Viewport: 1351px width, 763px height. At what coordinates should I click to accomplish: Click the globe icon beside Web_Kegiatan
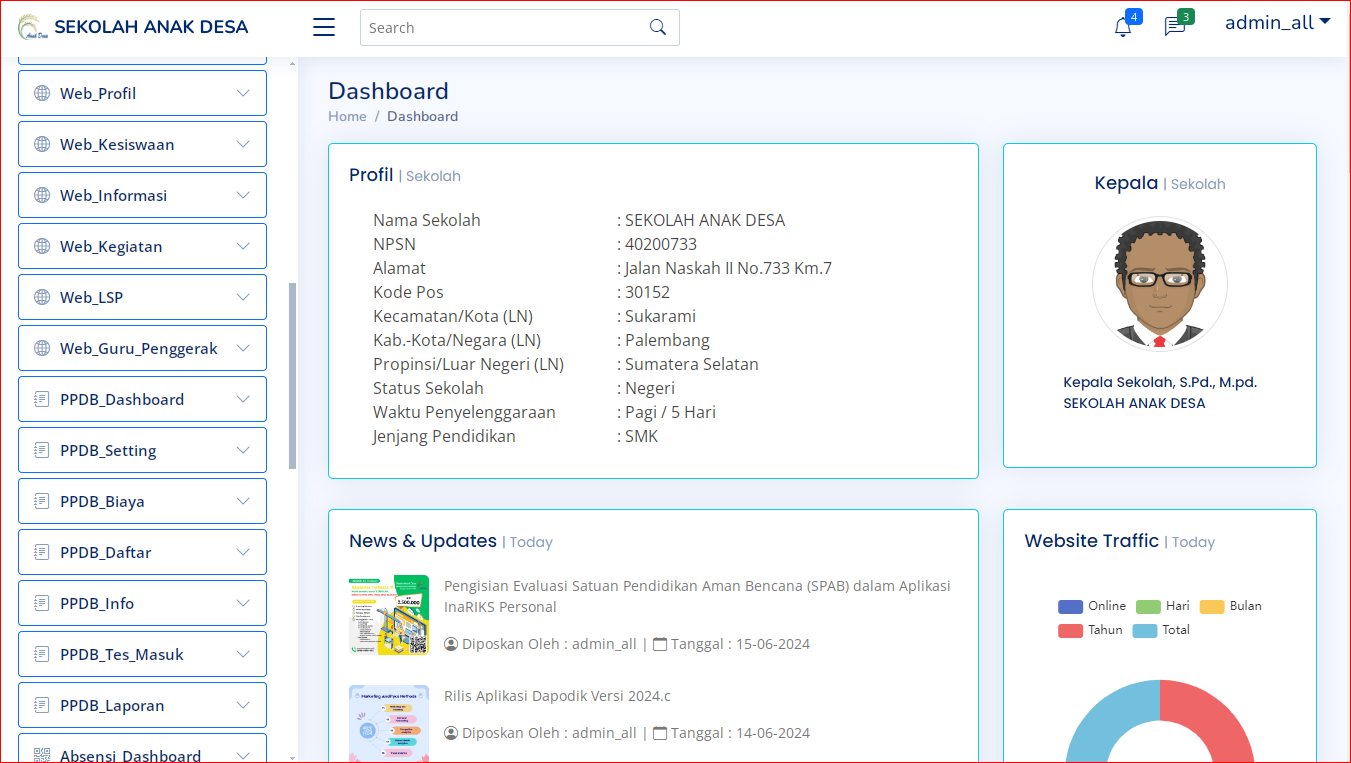tap(42, 246)
